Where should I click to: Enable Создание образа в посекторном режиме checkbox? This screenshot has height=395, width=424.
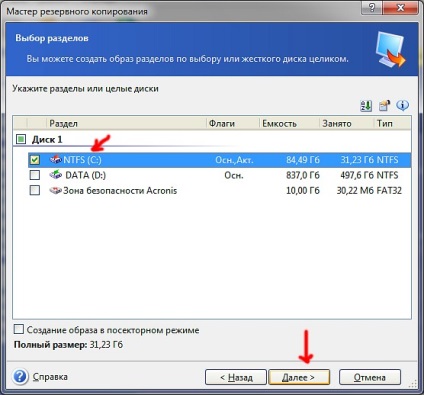click(x=19, y=330)
